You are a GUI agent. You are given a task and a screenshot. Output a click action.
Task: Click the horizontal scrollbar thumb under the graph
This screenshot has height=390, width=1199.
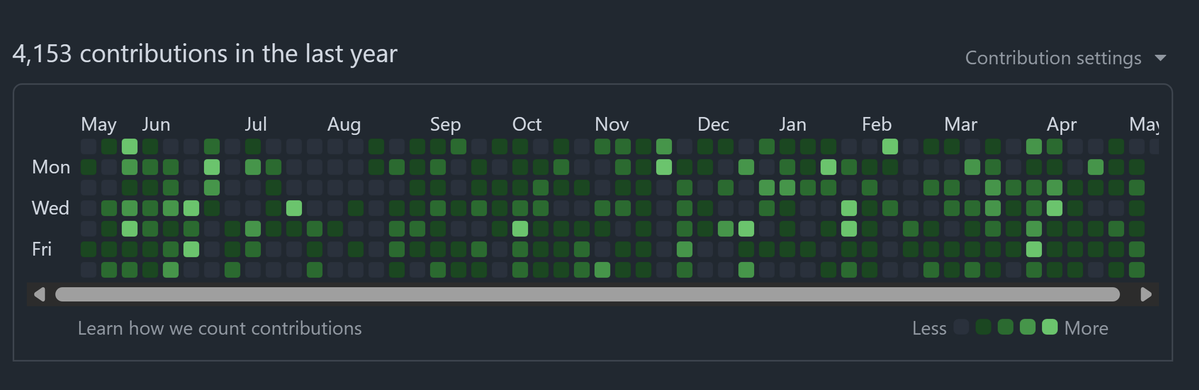[x=587, y=294]
